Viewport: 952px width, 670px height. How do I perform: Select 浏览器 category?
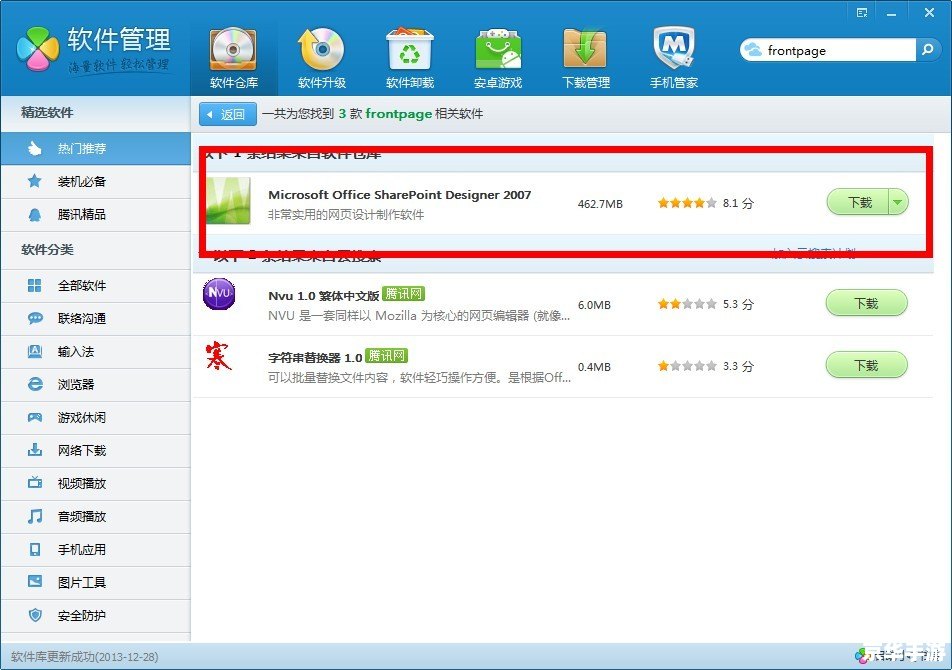tap(95, 385)
